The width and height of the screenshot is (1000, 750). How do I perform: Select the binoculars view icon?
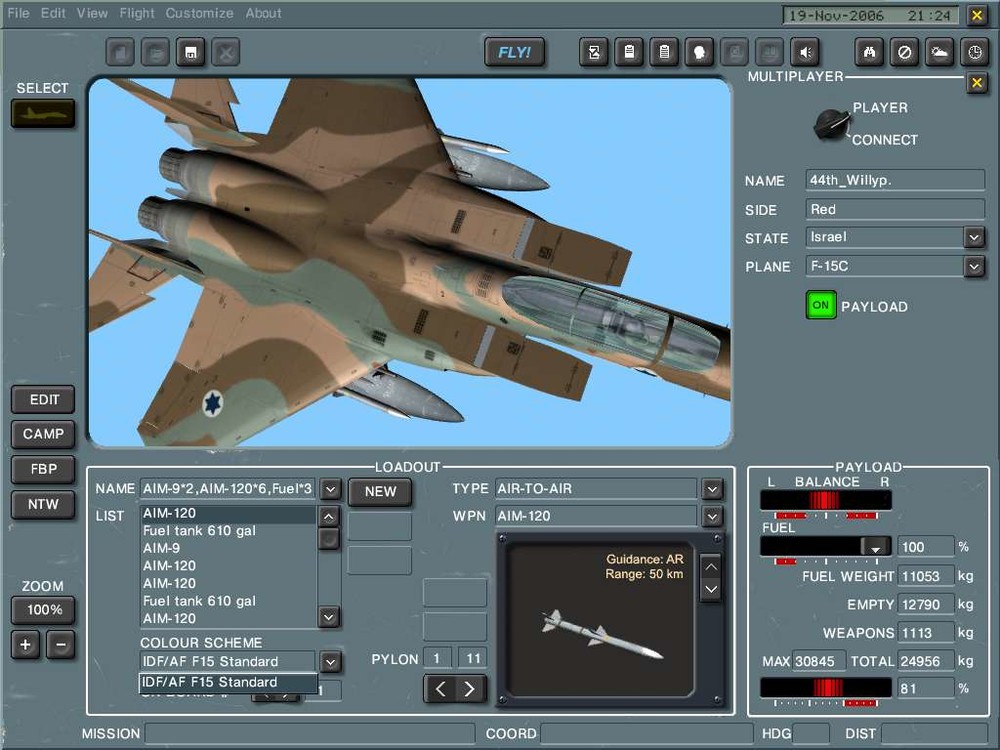[869, 51]
